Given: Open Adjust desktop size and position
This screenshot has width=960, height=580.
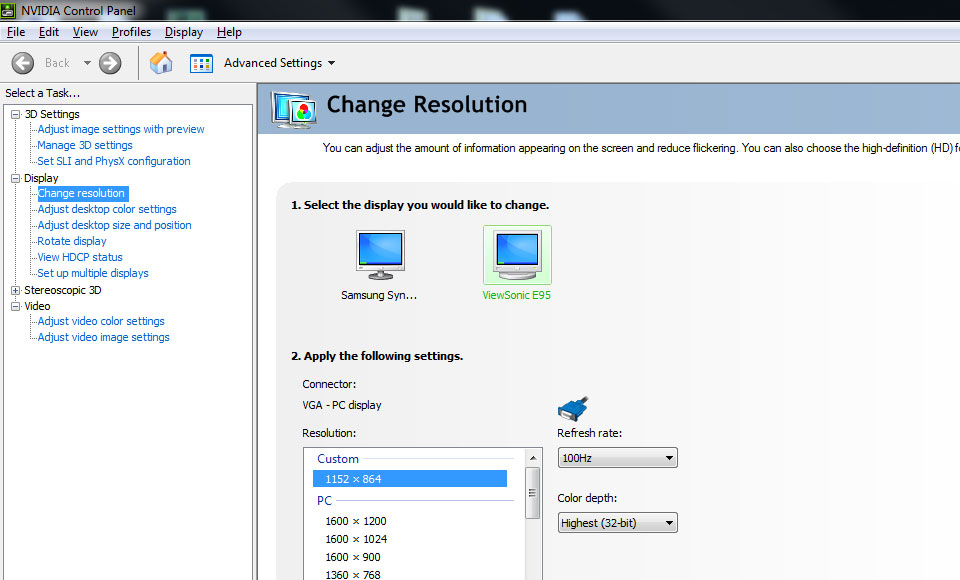Looking at the screenshot, I should click(x=114, y=225).
